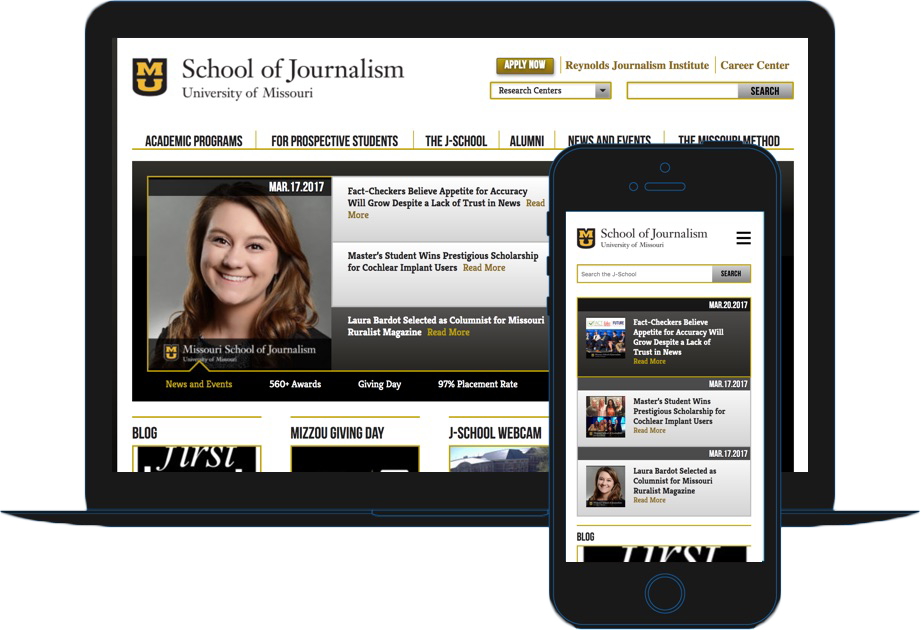Switch to the Giving Day tab
920x630 pixels.
[380, 384]
